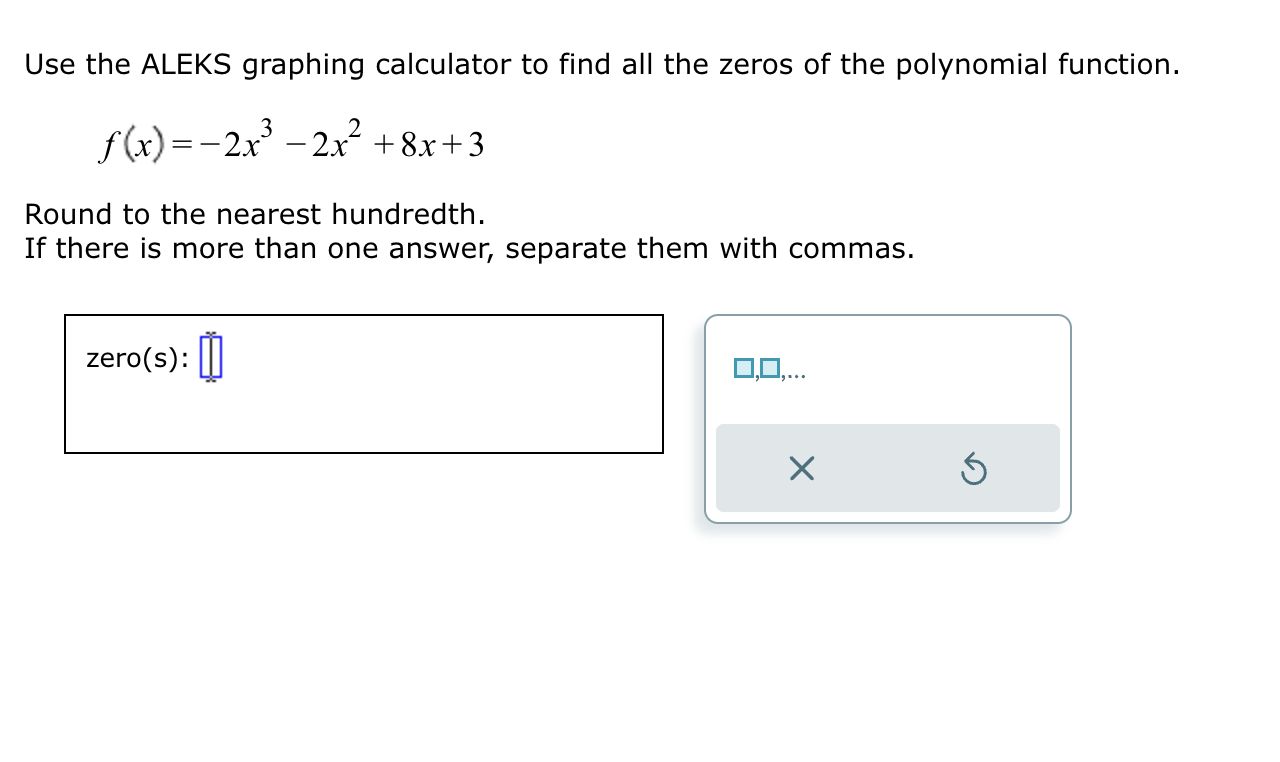Viewport: 1280px width, 762px height.
Task: Activate the clear icon beside the undo arrow
Action: coord(800,468)
